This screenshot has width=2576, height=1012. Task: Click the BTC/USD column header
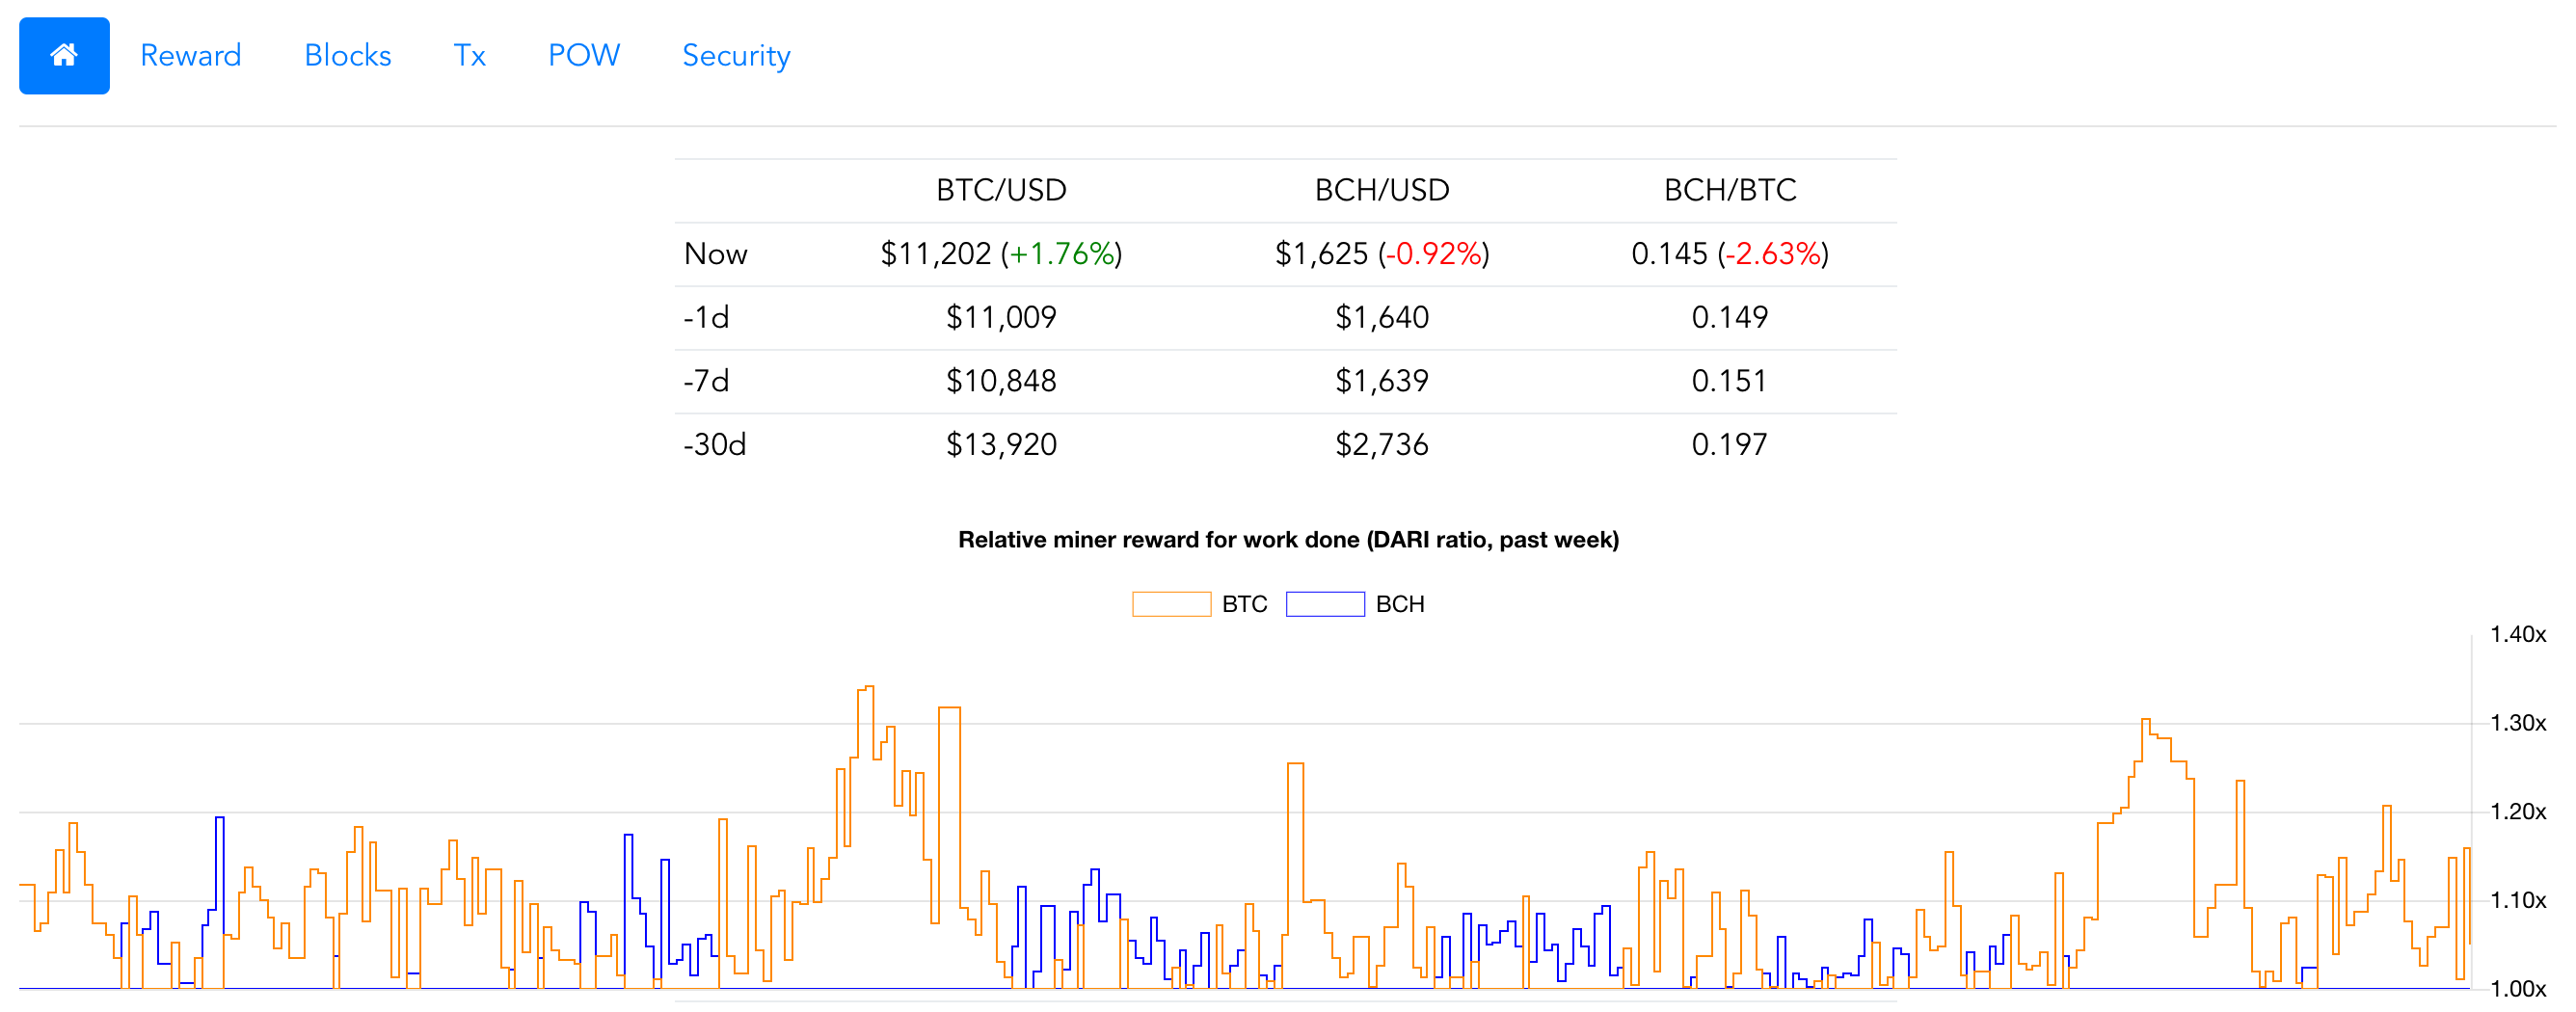click(x=1000, y=189)
